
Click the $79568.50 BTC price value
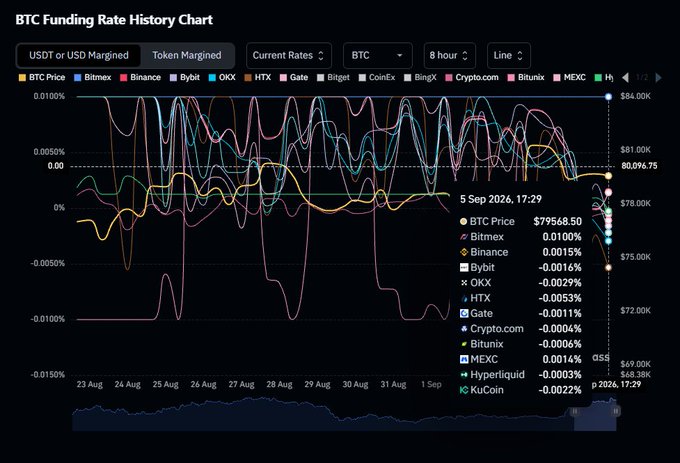click(x=558, y=222)
